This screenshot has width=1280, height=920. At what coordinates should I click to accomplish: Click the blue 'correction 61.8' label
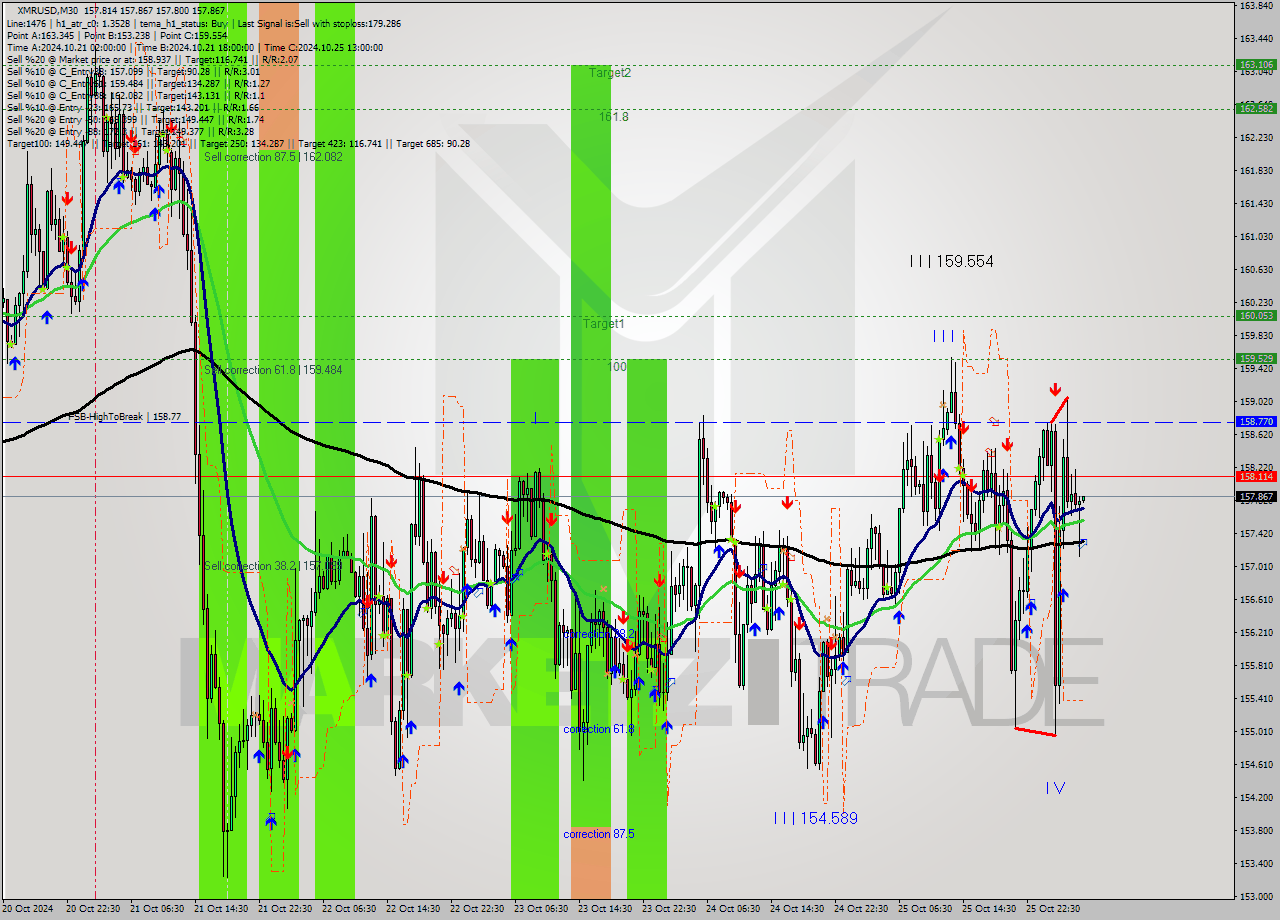(599, 729)
